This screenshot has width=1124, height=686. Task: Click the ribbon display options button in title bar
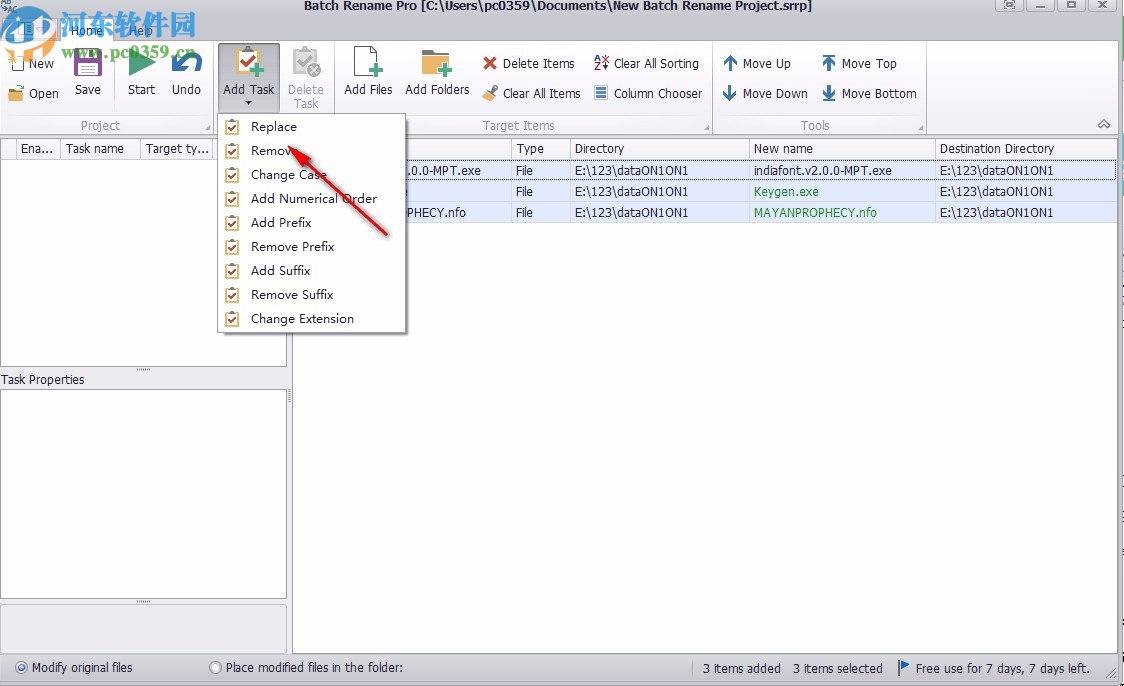(x=1009, y=5)
